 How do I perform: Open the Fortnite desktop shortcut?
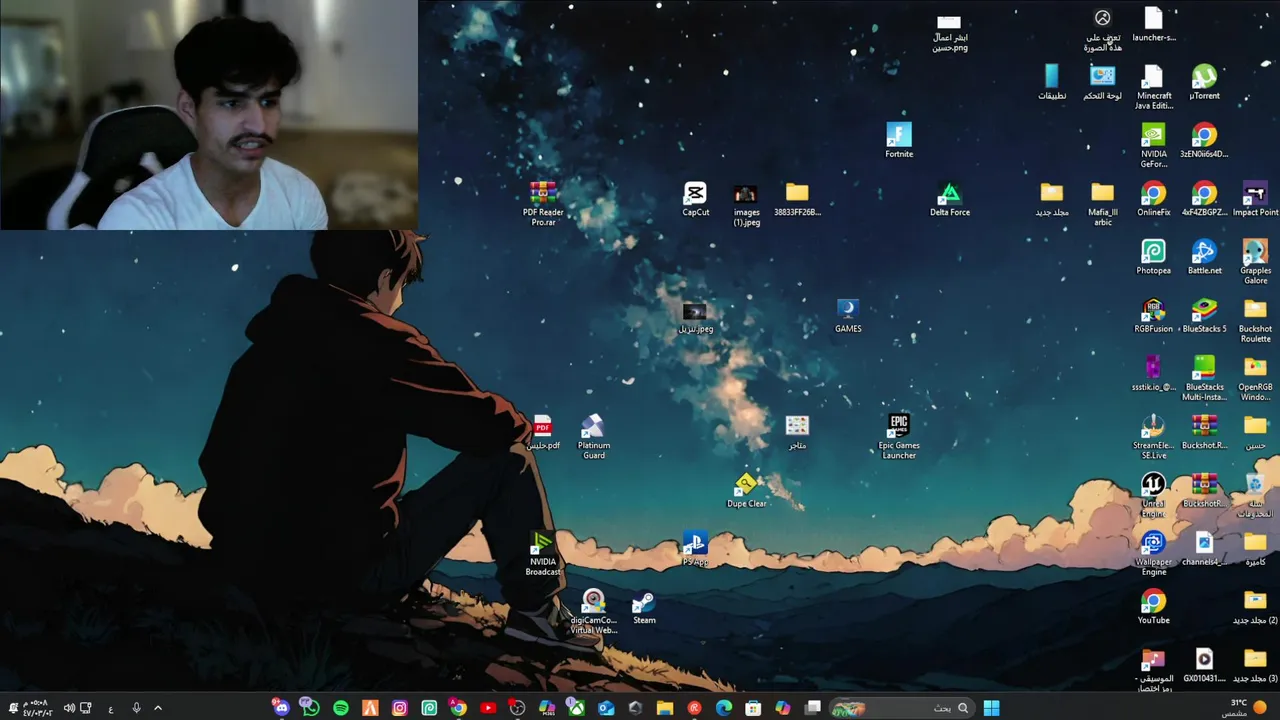(899, 138)
